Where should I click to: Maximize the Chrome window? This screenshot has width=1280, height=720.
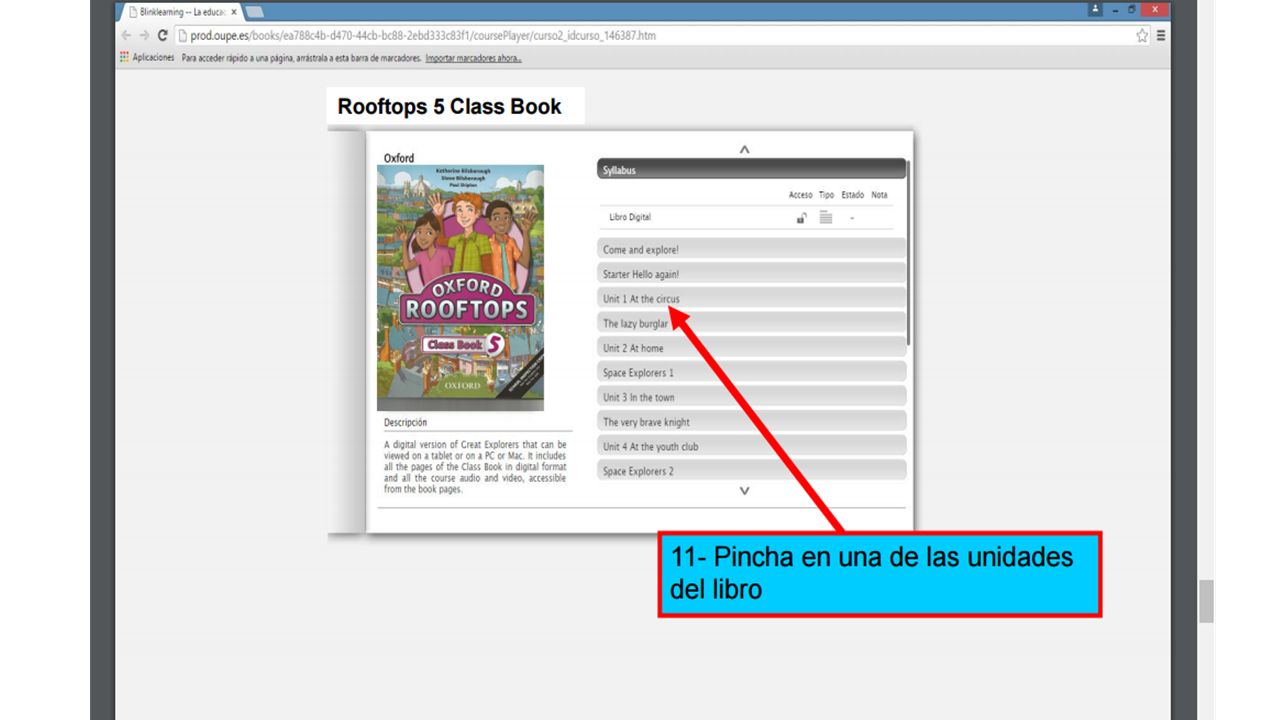1132,9
